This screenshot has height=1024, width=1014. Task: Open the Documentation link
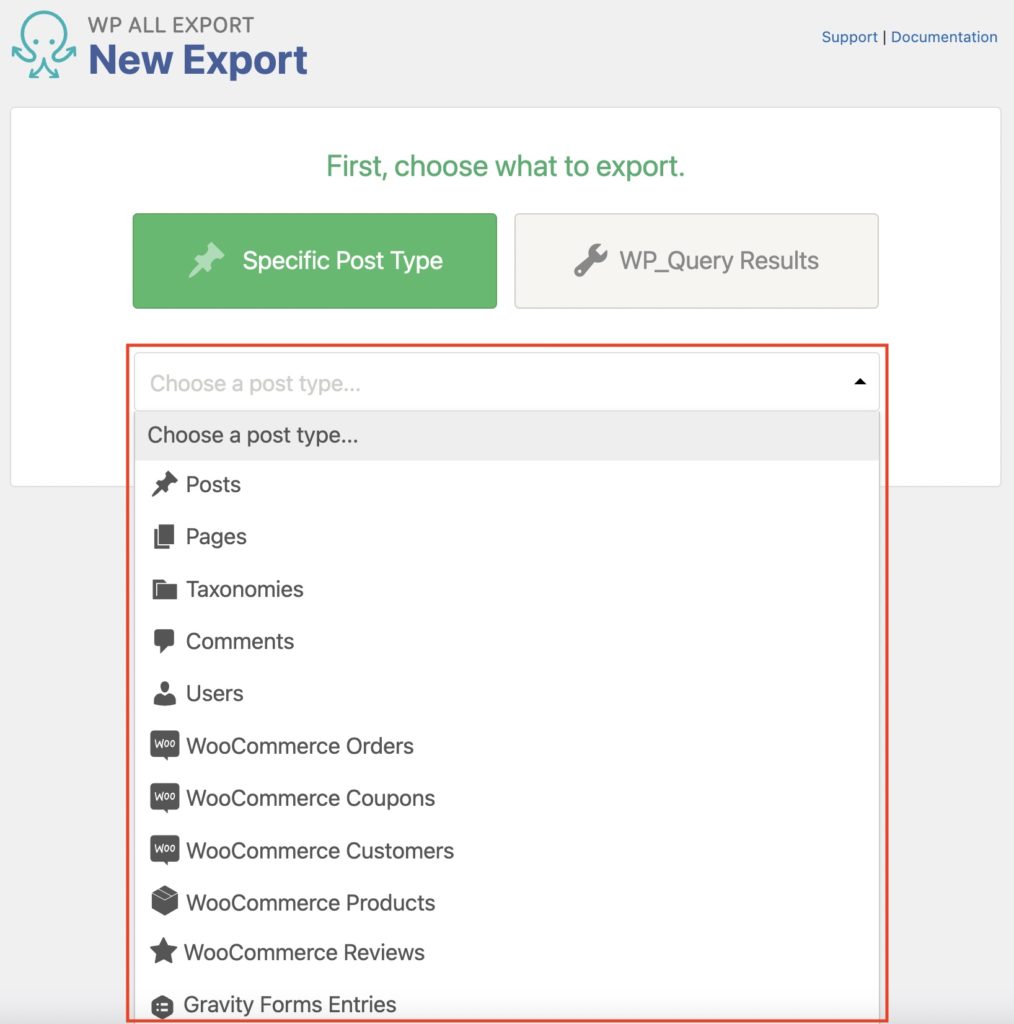point(944,37)
